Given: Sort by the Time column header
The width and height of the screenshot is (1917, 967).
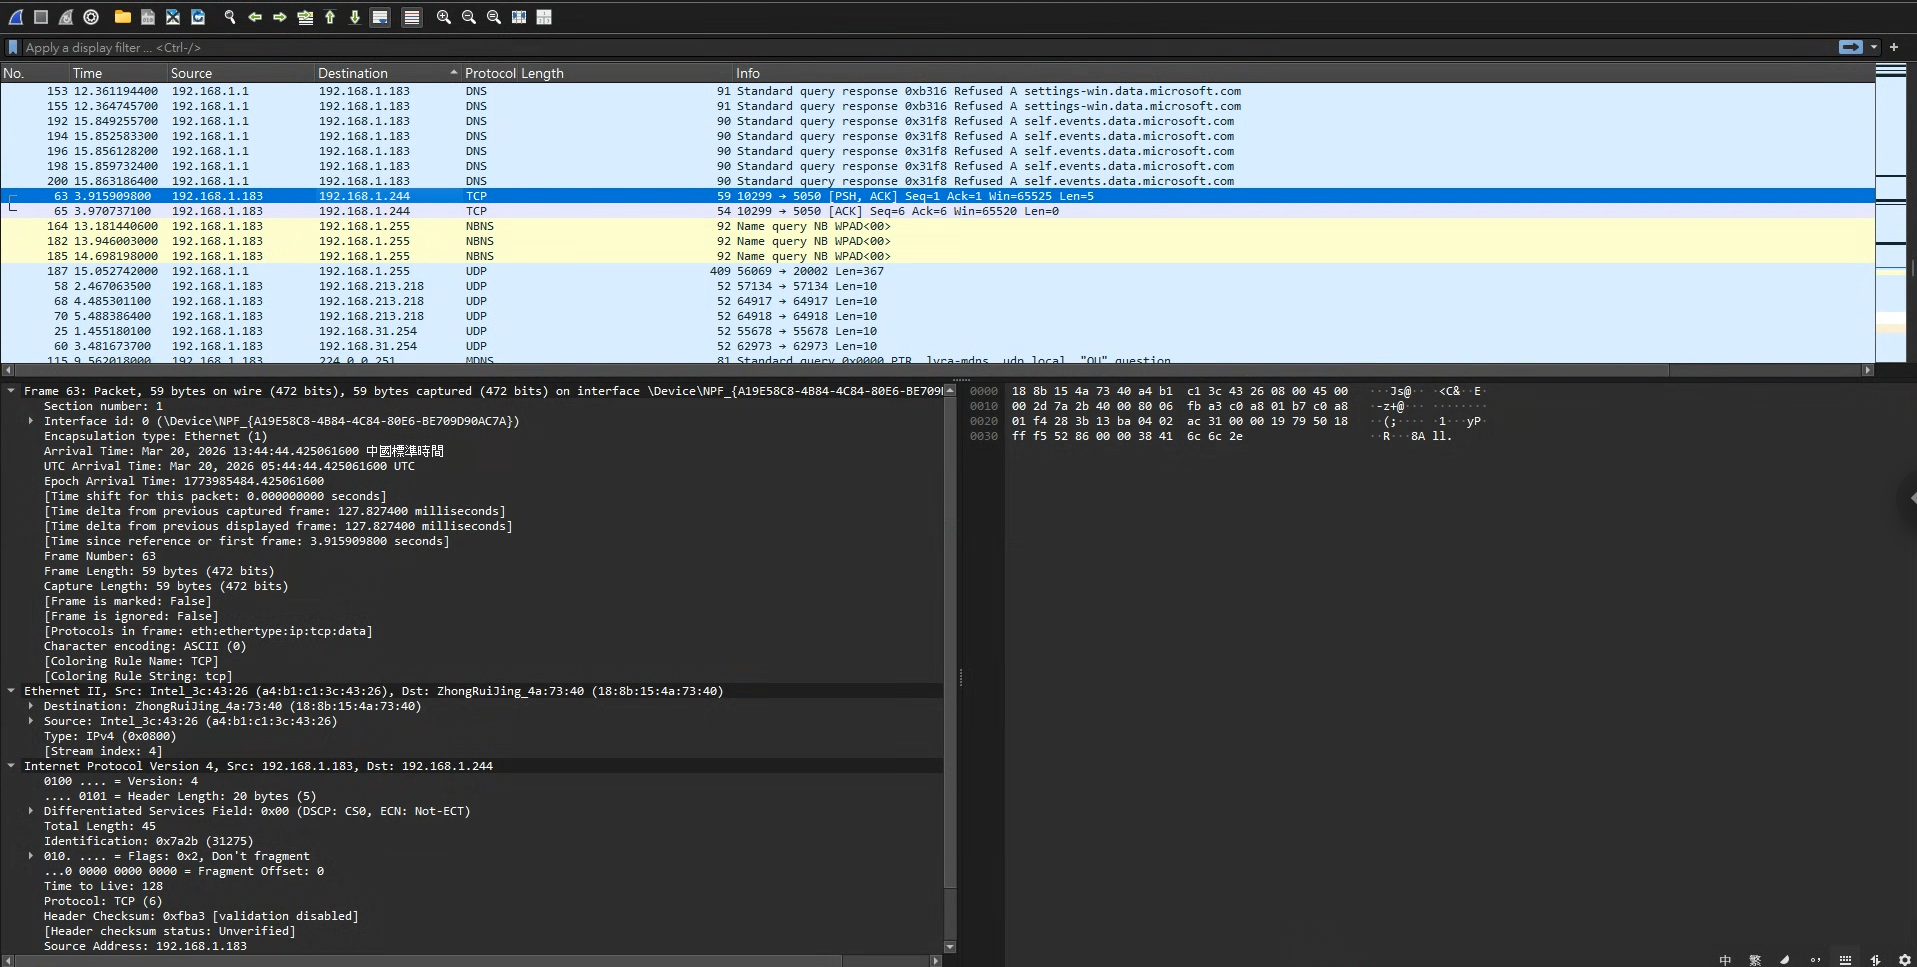Looking at the screenshot, I should click(x=117, y=73).
